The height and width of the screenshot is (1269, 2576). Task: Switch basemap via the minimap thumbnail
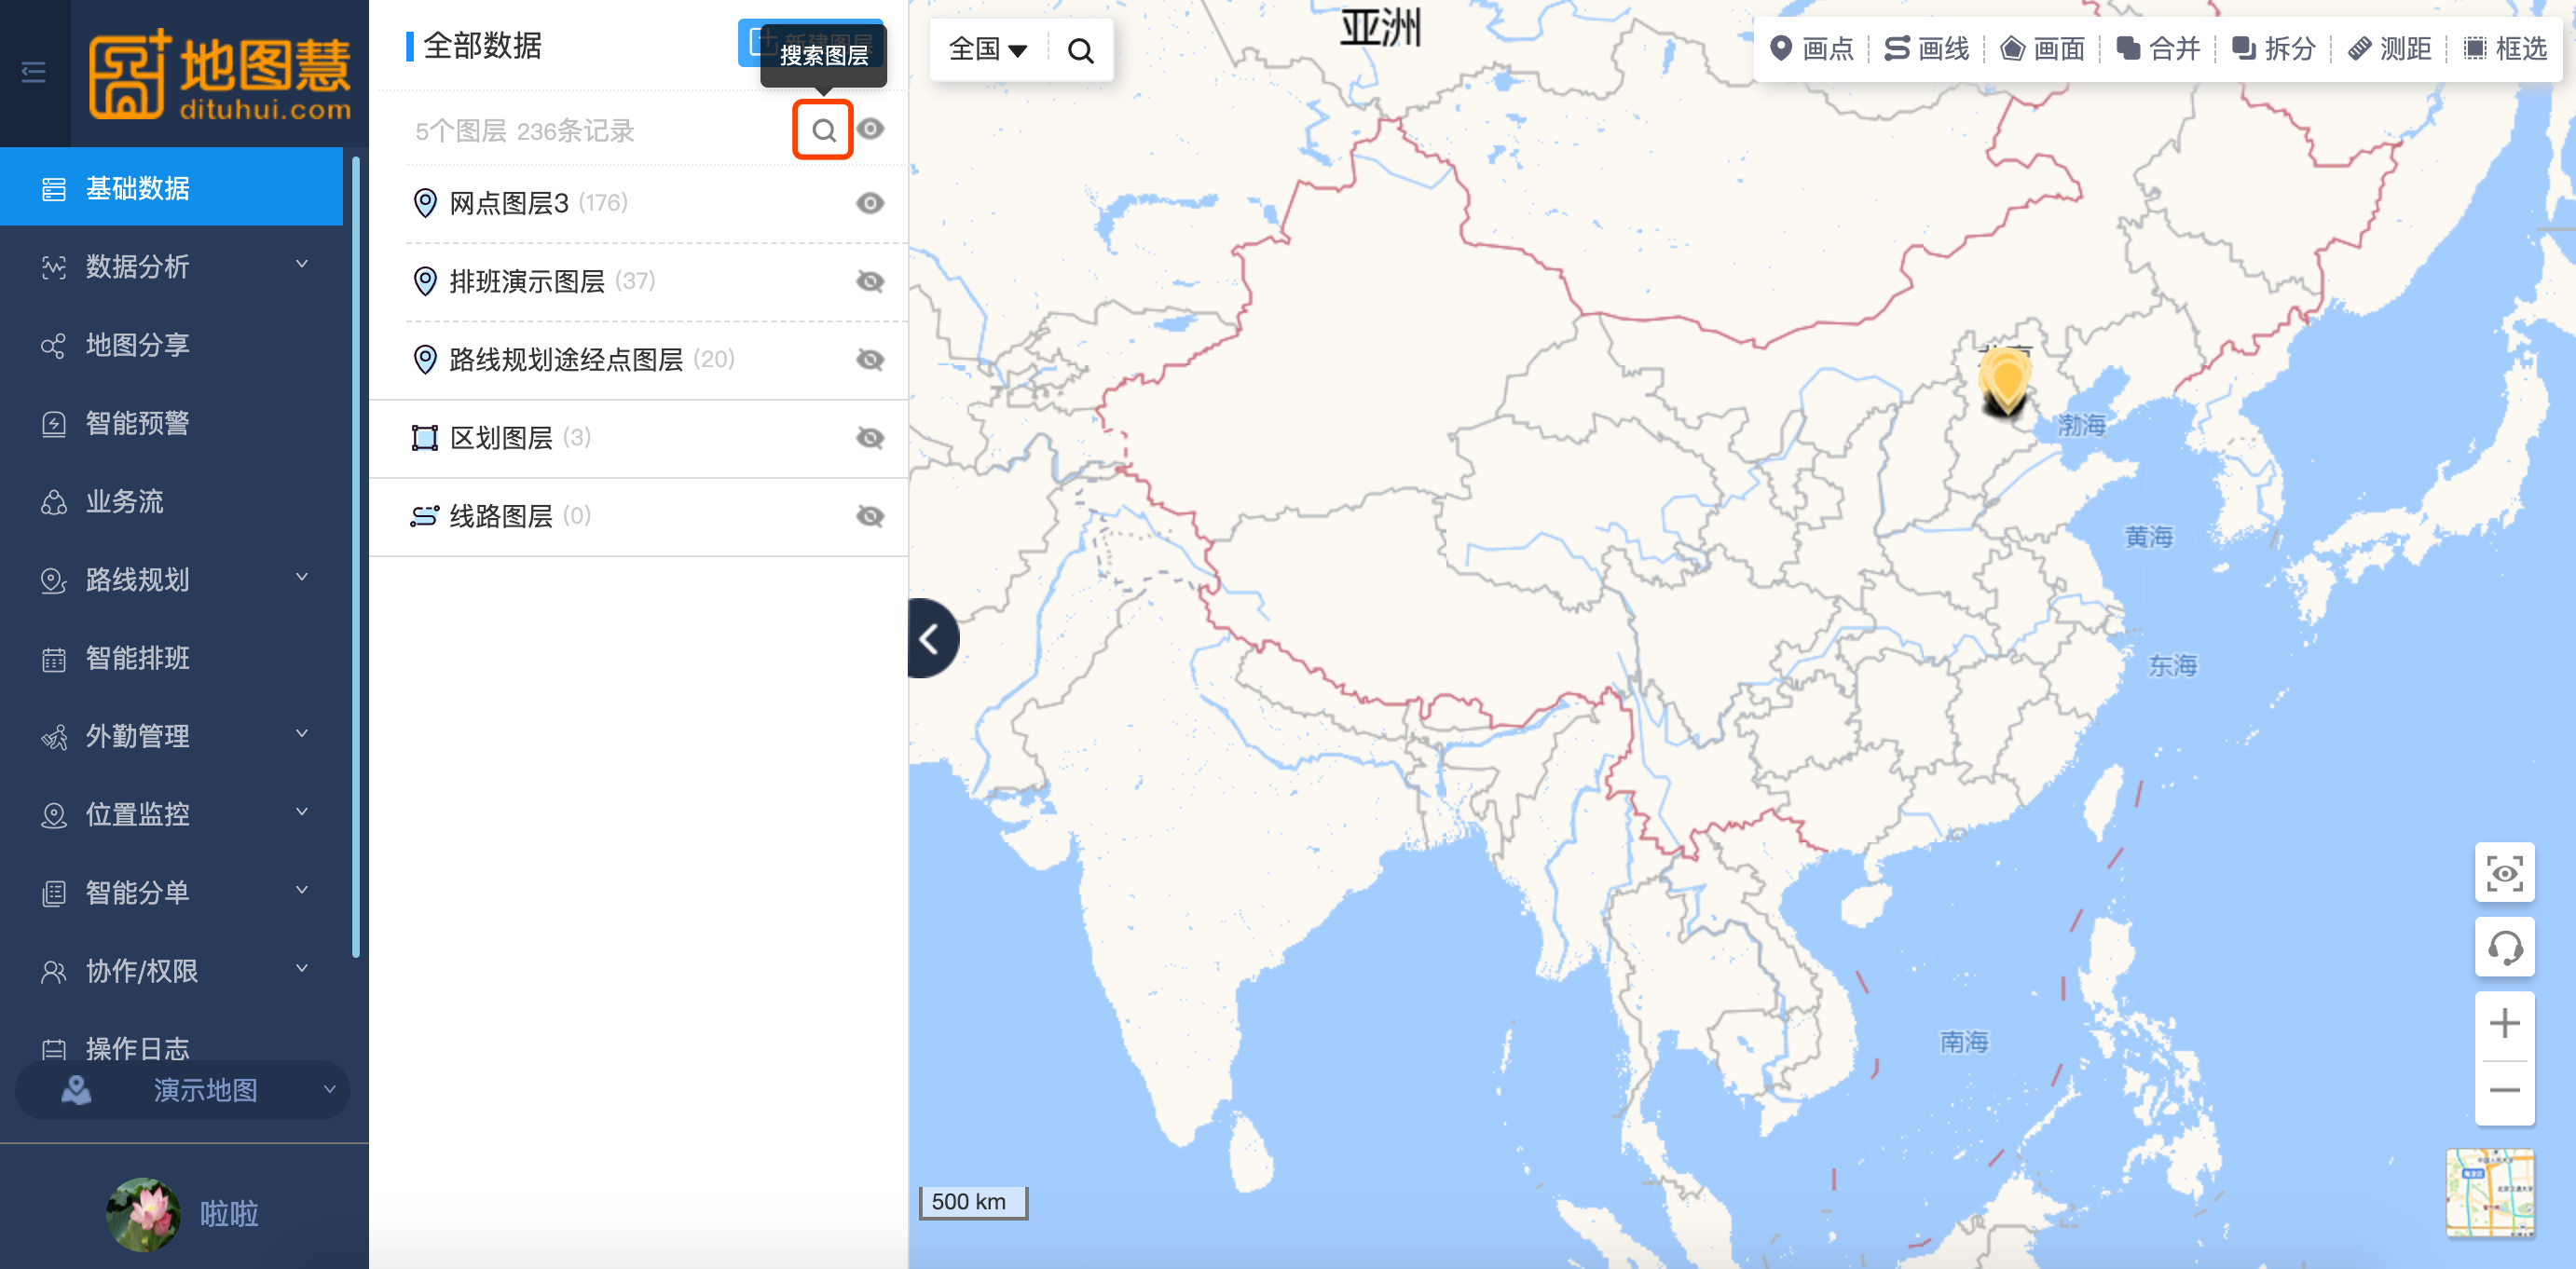click(x=2490, y=1193)
